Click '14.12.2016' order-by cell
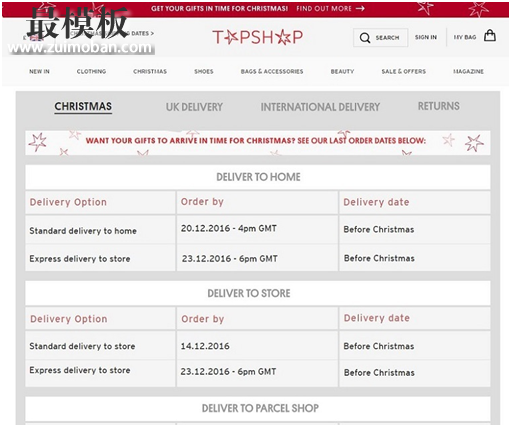511x427 pixels. pos(205,346)
